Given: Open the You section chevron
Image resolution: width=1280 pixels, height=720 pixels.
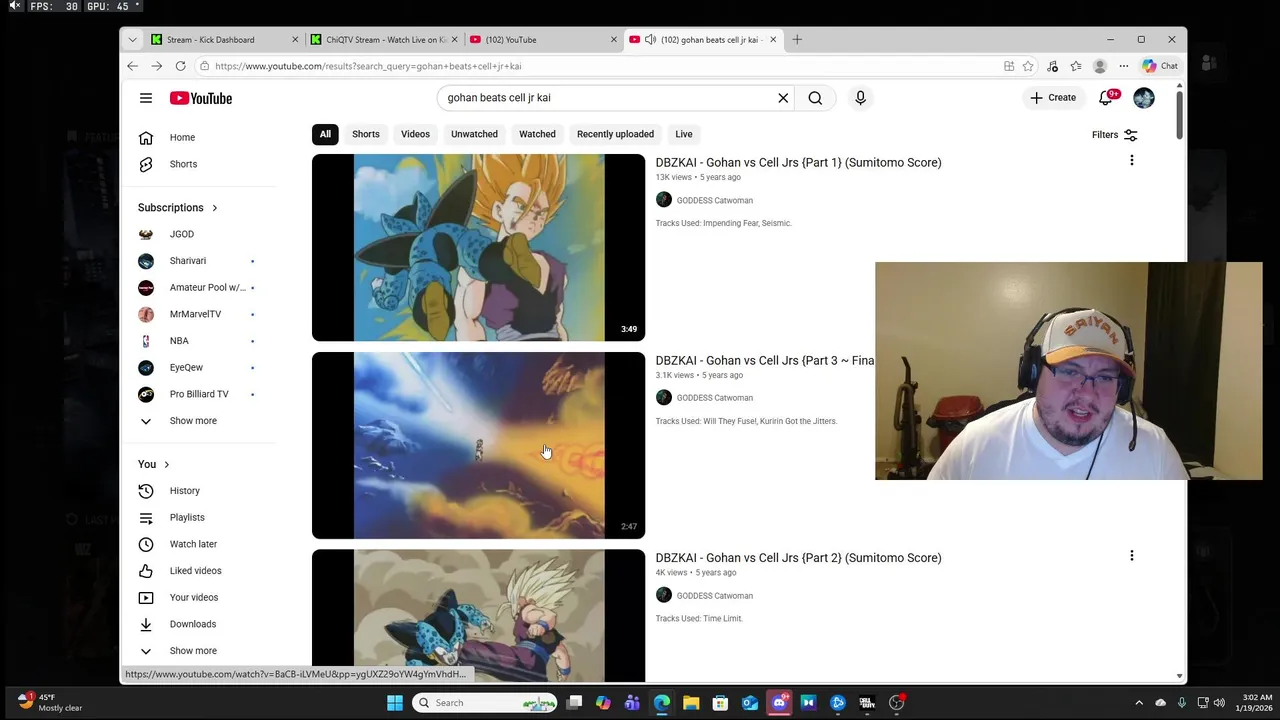Looking at the screenshot, I should coord(166,464).
